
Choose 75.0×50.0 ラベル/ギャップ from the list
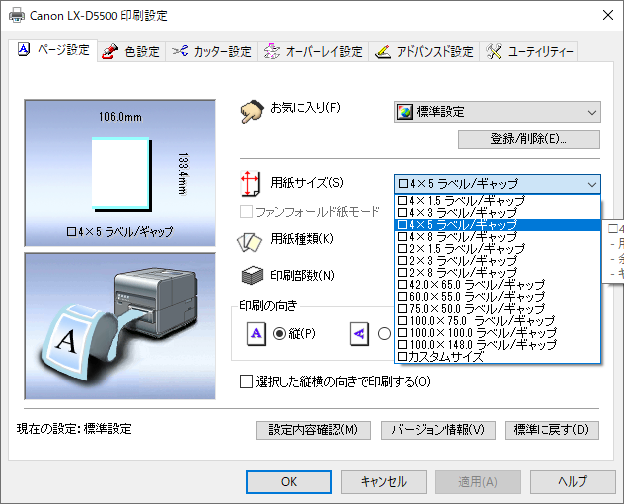[497, 309]
